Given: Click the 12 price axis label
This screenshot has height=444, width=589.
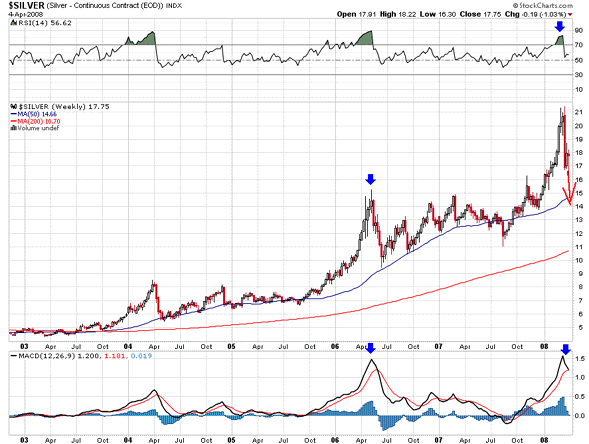Looking at the screenshot, I should click(x=579, y=233).
